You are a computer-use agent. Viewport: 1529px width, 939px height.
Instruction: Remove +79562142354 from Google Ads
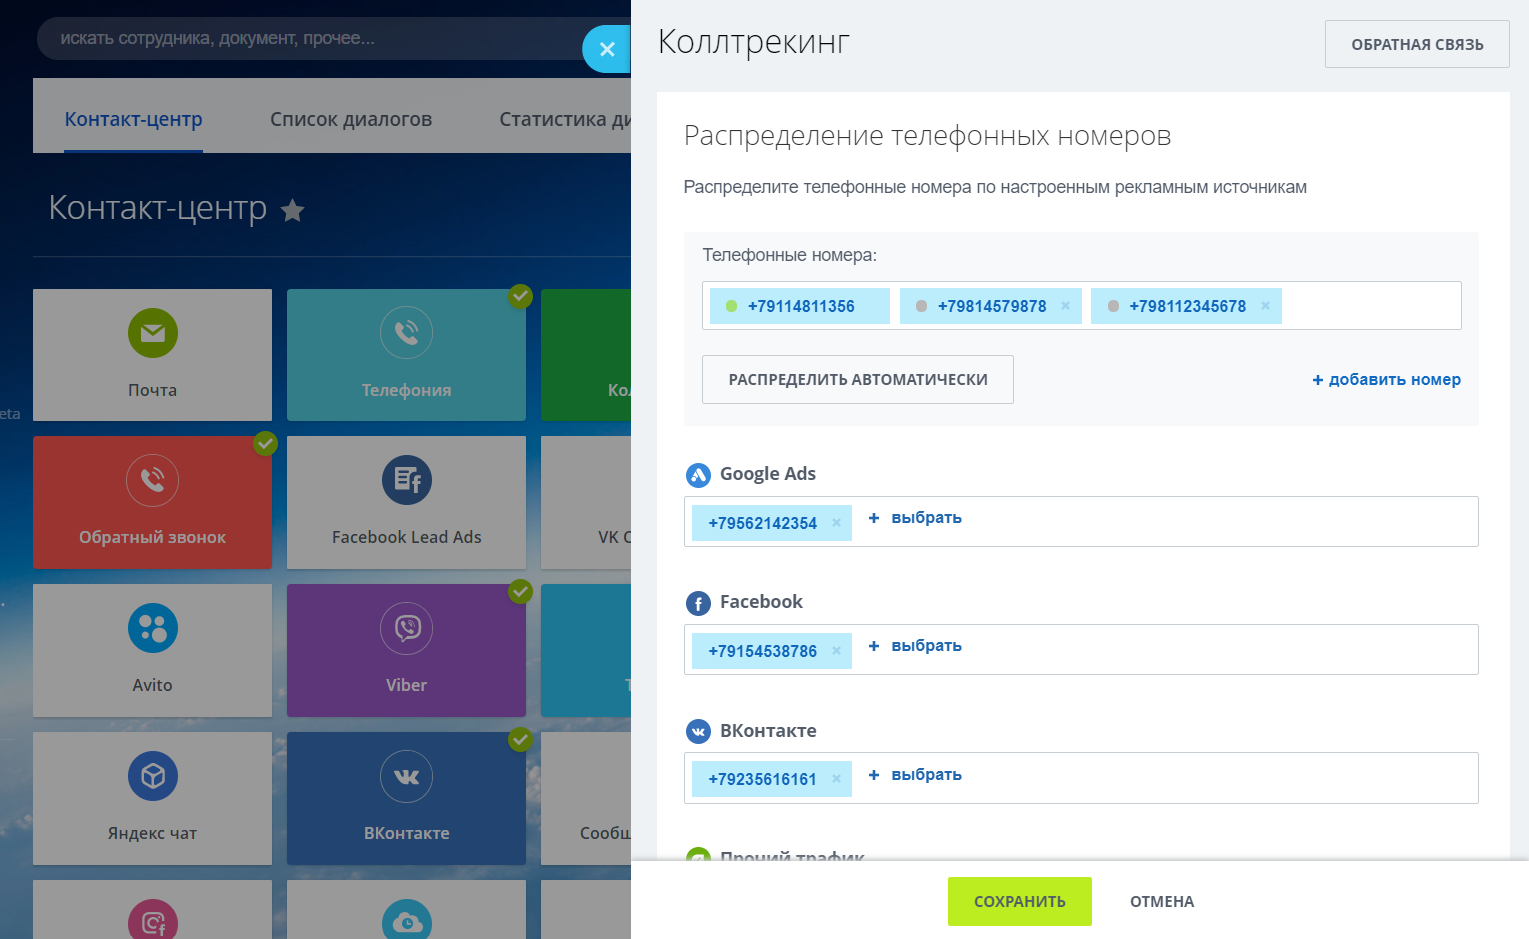[x=836, y=523]
